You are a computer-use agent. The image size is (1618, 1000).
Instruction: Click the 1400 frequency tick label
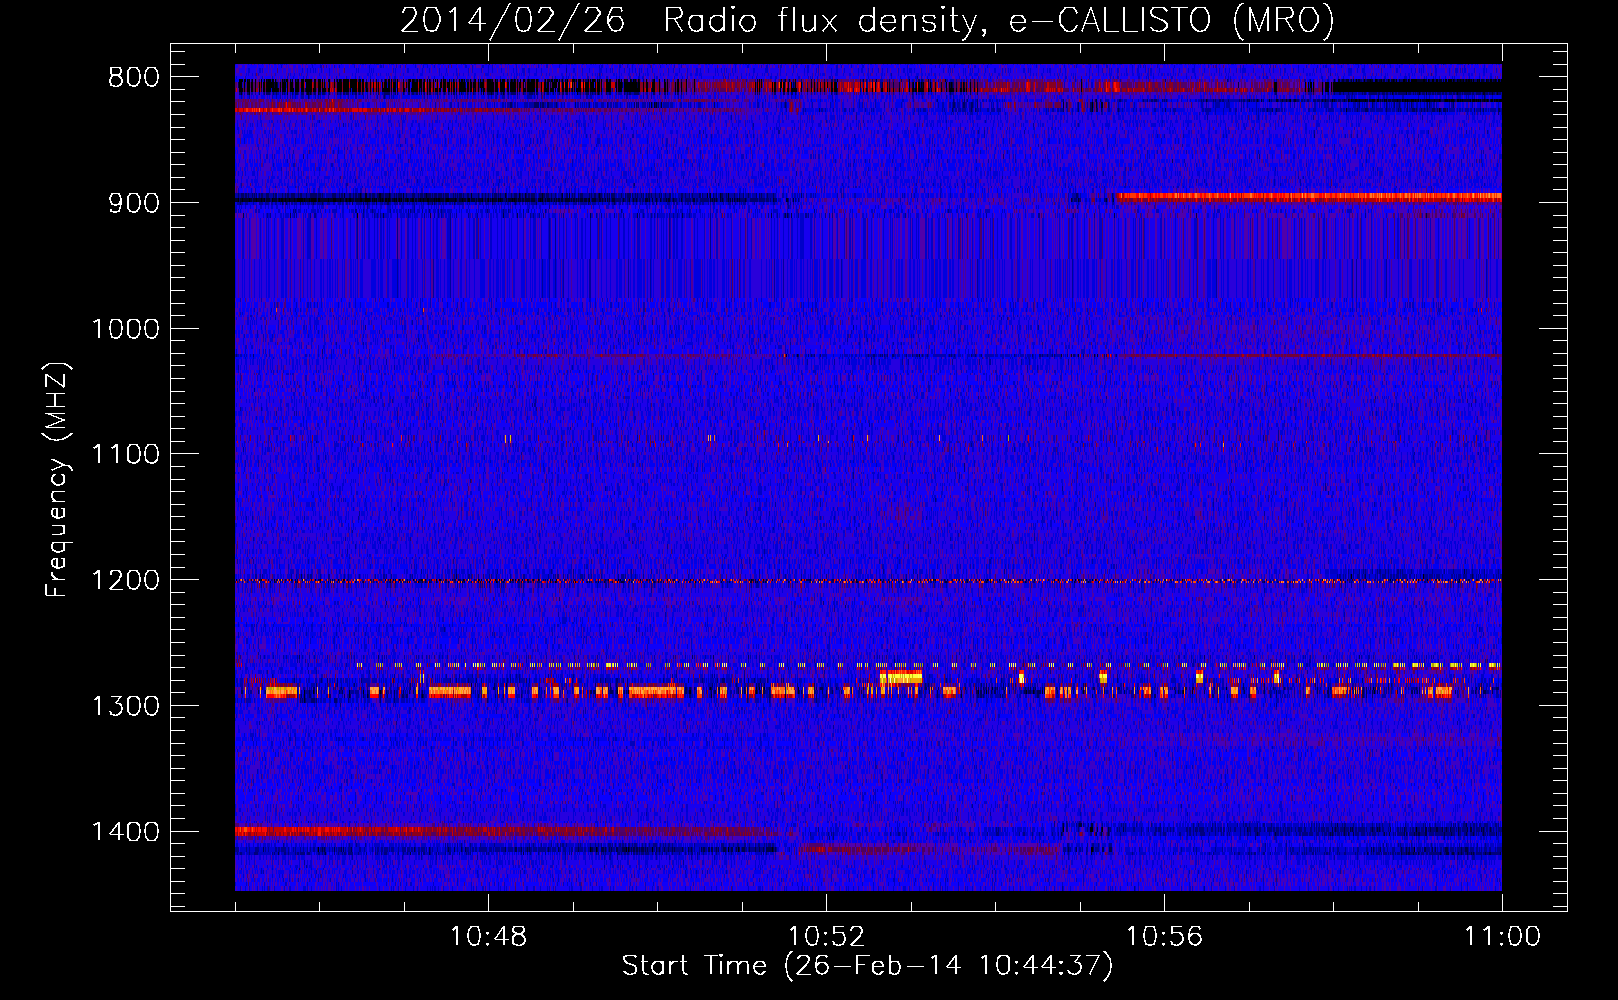[125, 832]
